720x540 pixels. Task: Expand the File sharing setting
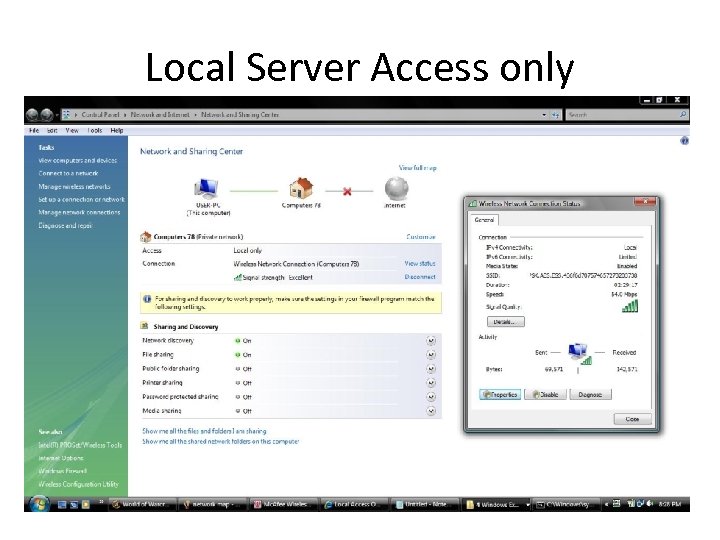click(431, 354)
